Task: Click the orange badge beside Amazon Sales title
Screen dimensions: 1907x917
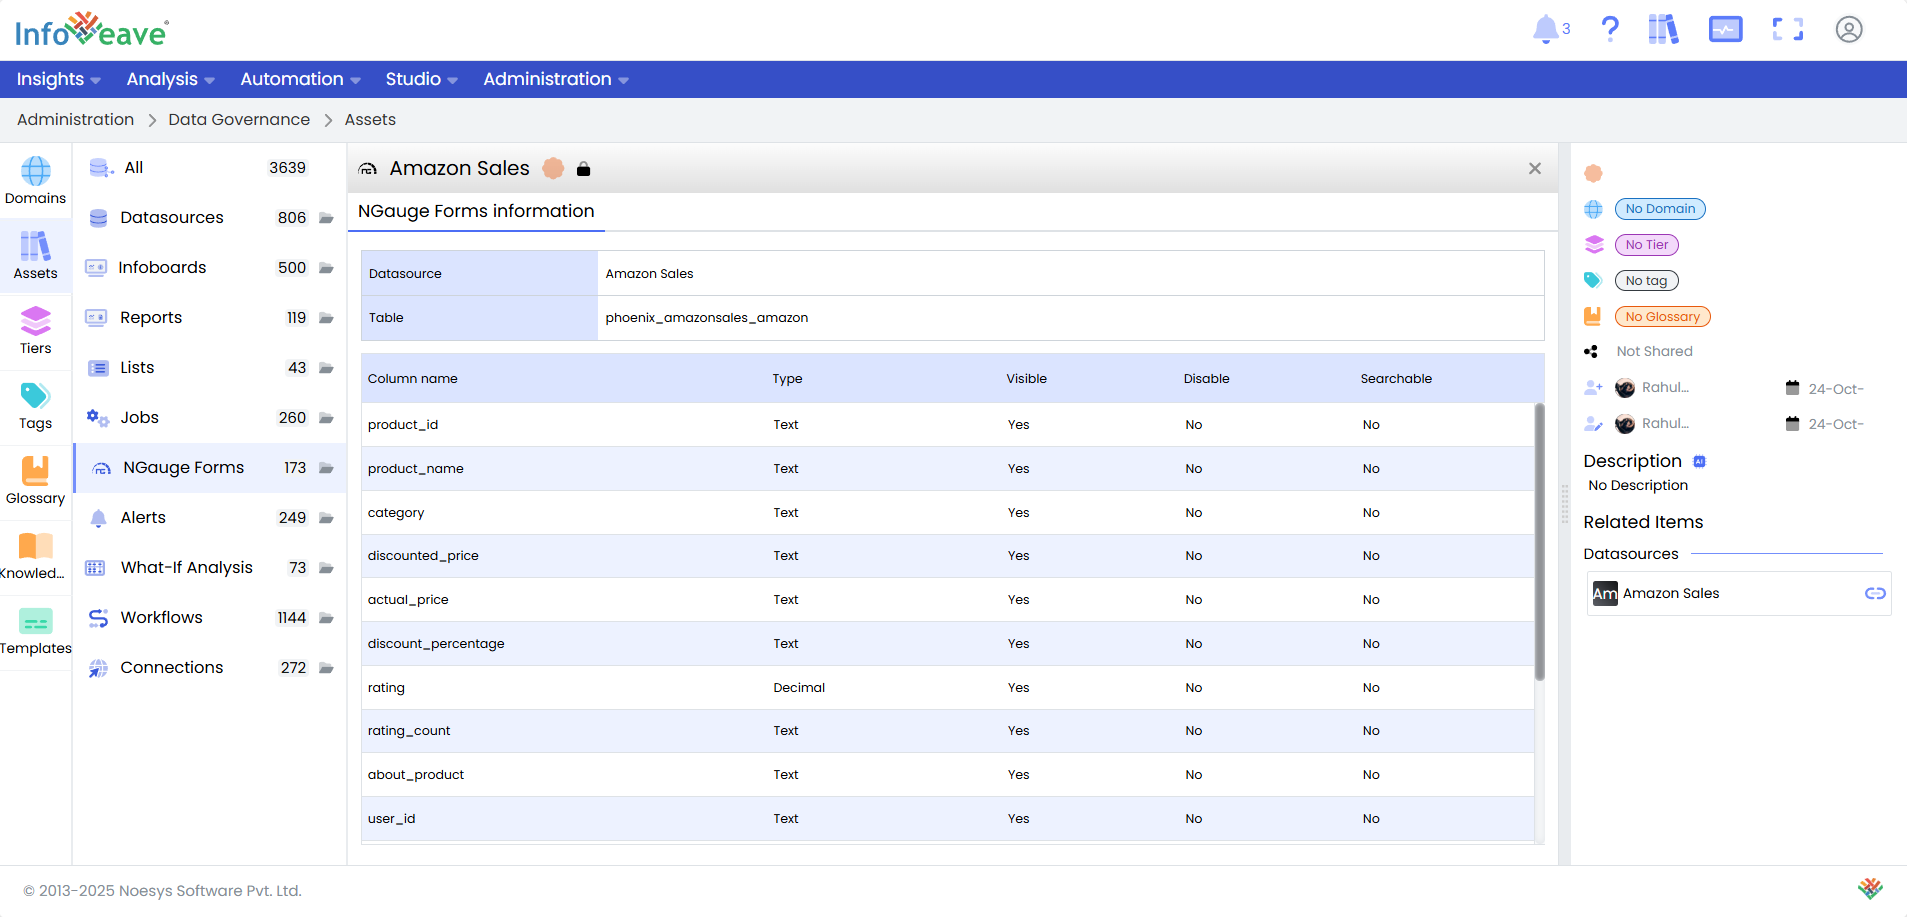Action: tap(553, 169)
